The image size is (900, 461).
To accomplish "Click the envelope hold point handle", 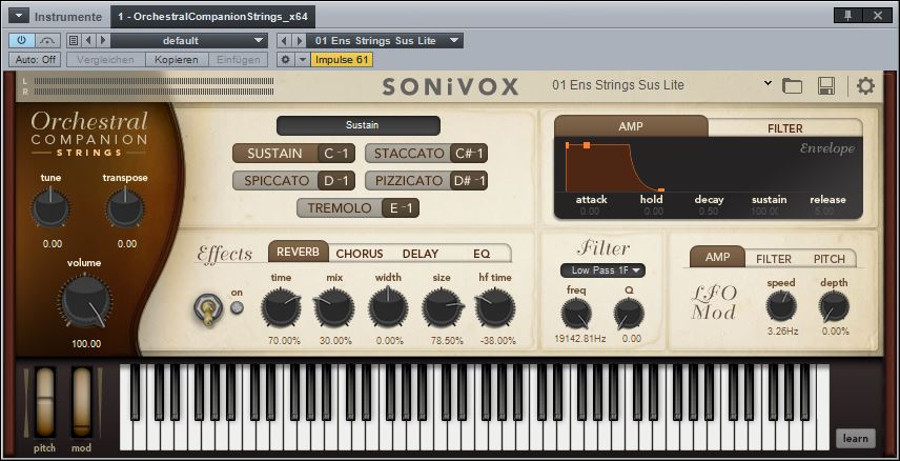I will [587, 146].
